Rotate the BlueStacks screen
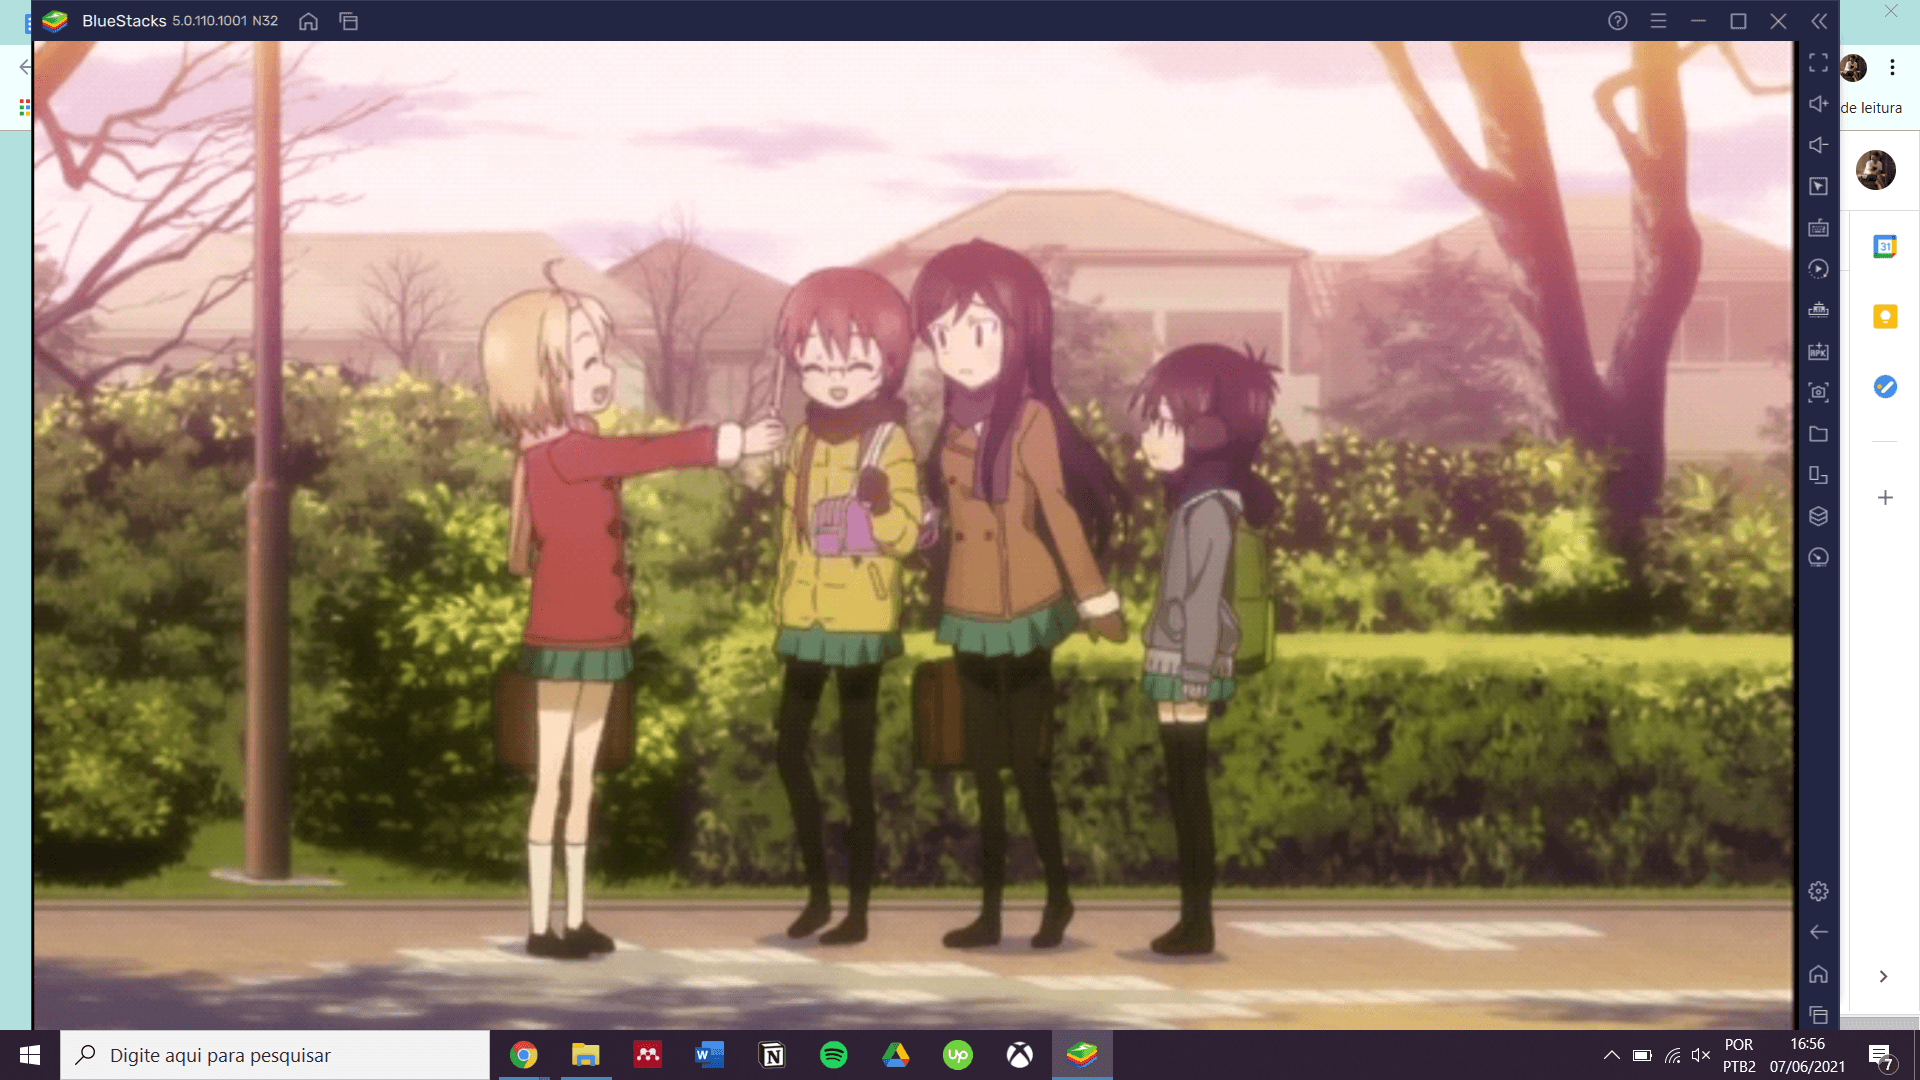The image size is (1920, 1080). (x=1819, y=475)
